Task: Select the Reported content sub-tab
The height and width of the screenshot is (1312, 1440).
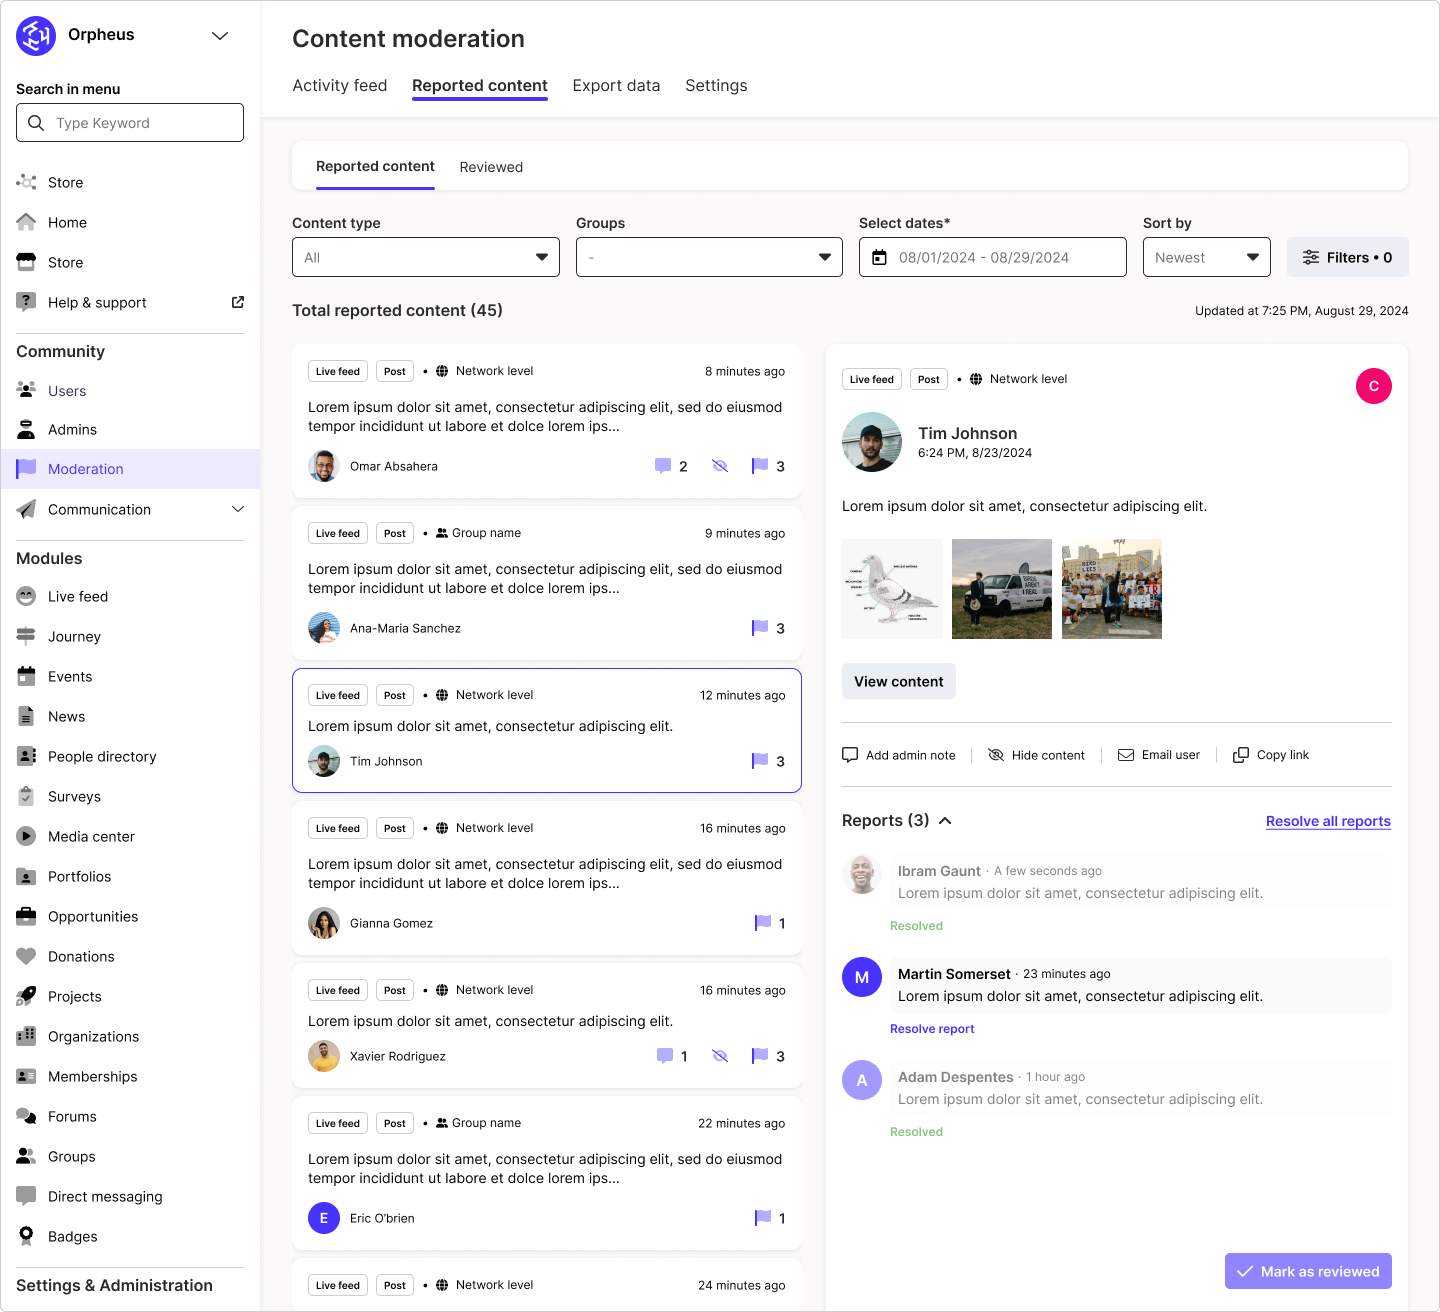Action: click(x=375, y=166)
